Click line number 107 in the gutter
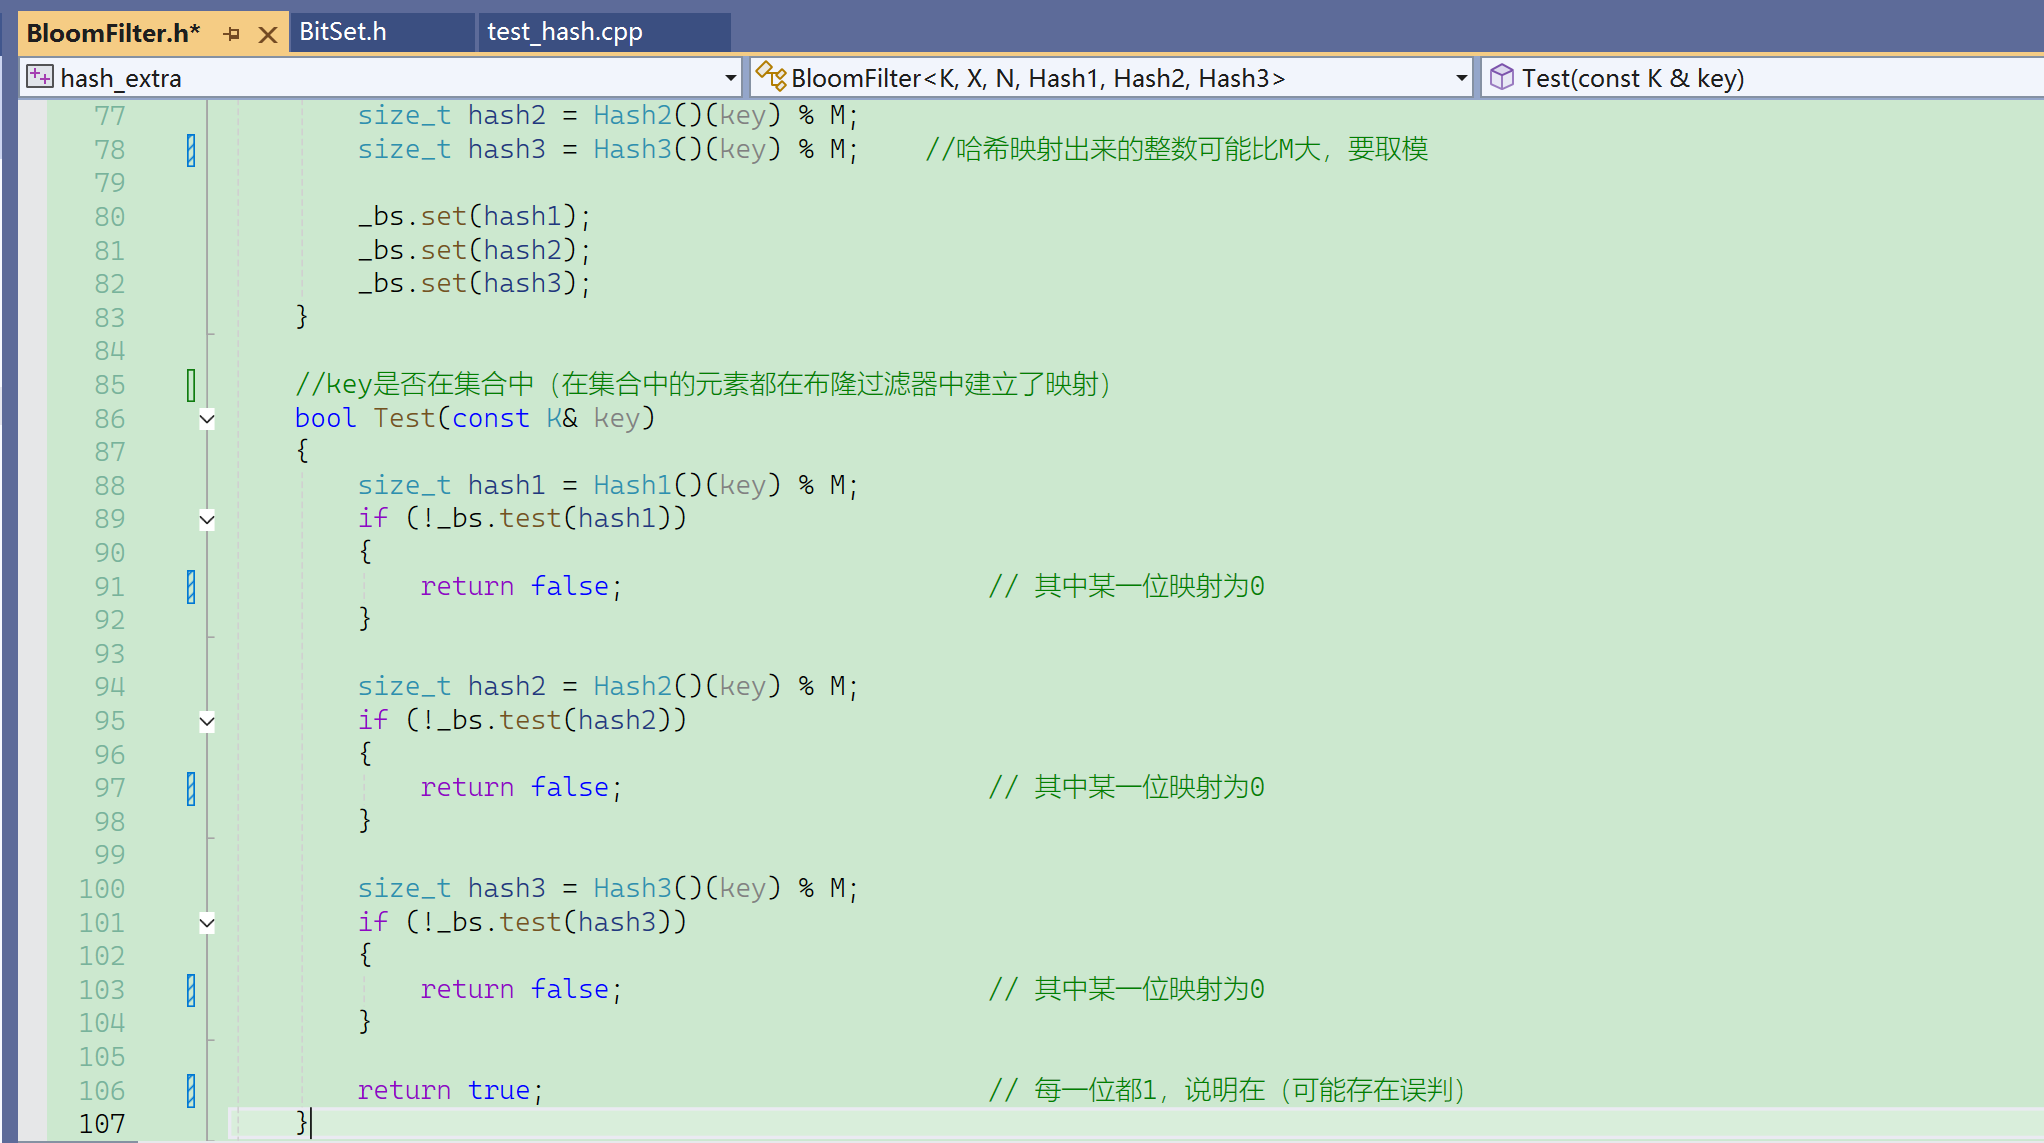This screenshot has width=2044, height=1143. pyautogui.click(x=102, y=1124)
